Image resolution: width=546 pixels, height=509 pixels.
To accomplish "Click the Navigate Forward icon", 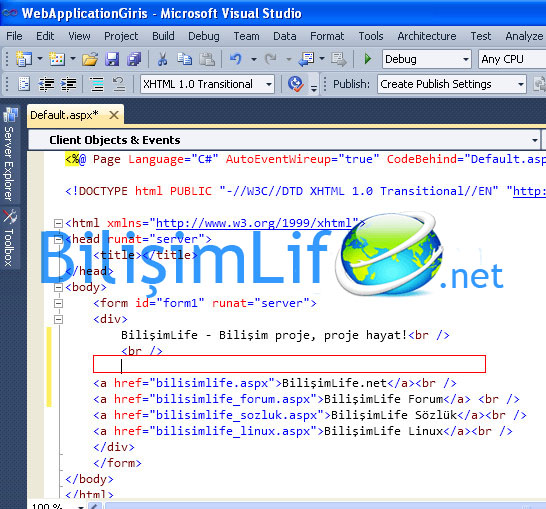I will pos(338,59).
